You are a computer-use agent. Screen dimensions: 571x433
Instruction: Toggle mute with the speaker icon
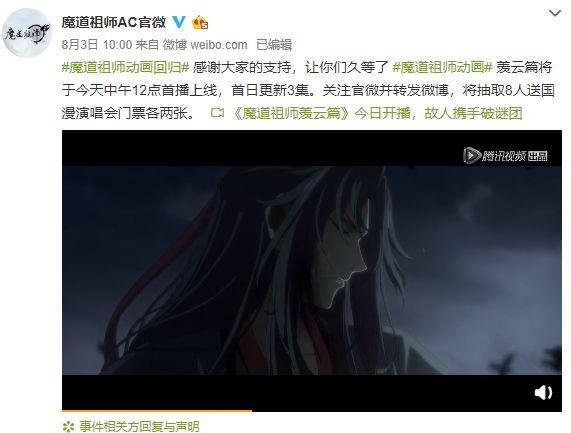tap(543, 393)
